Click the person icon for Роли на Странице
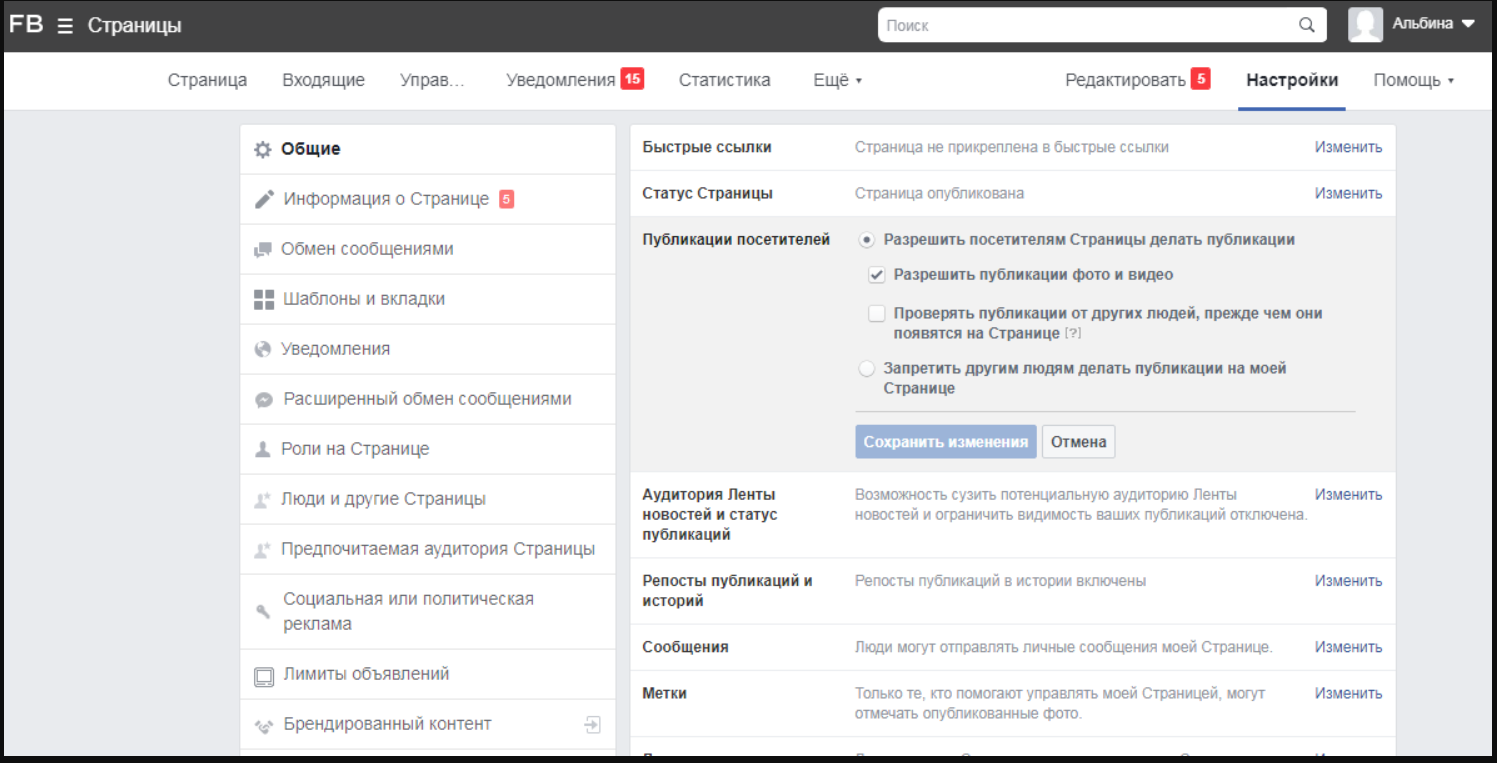Viewport: 1497px width, 763px height. (x=262, y=448)
